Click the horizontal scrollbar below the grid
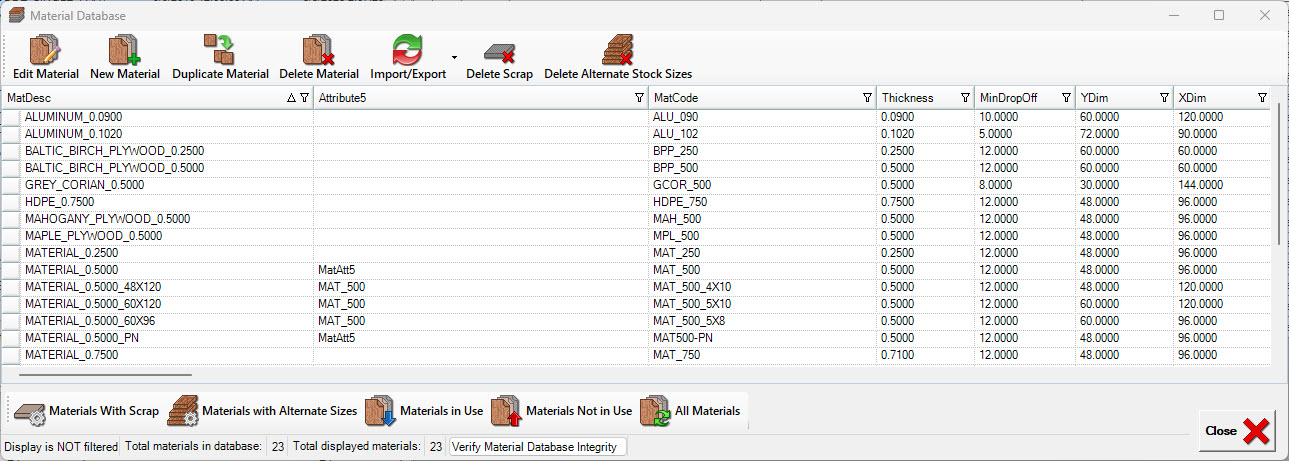 (x=106, y=374)
